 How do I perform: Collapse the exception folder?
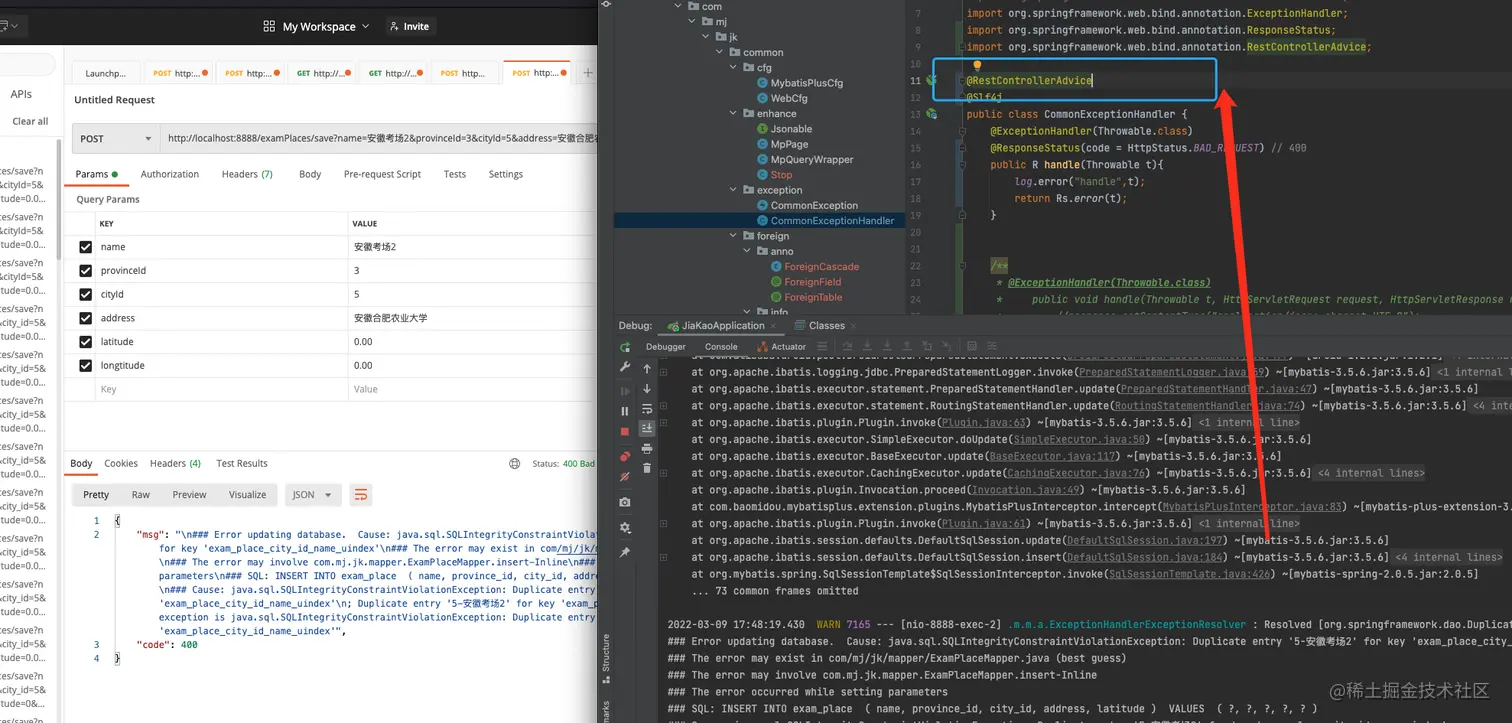click(734, 190)
